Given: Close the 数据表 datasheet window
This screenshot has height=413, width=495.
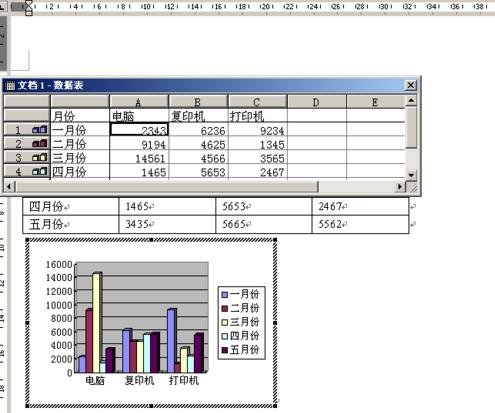Looking at the screenshot, I should point(411,85).
